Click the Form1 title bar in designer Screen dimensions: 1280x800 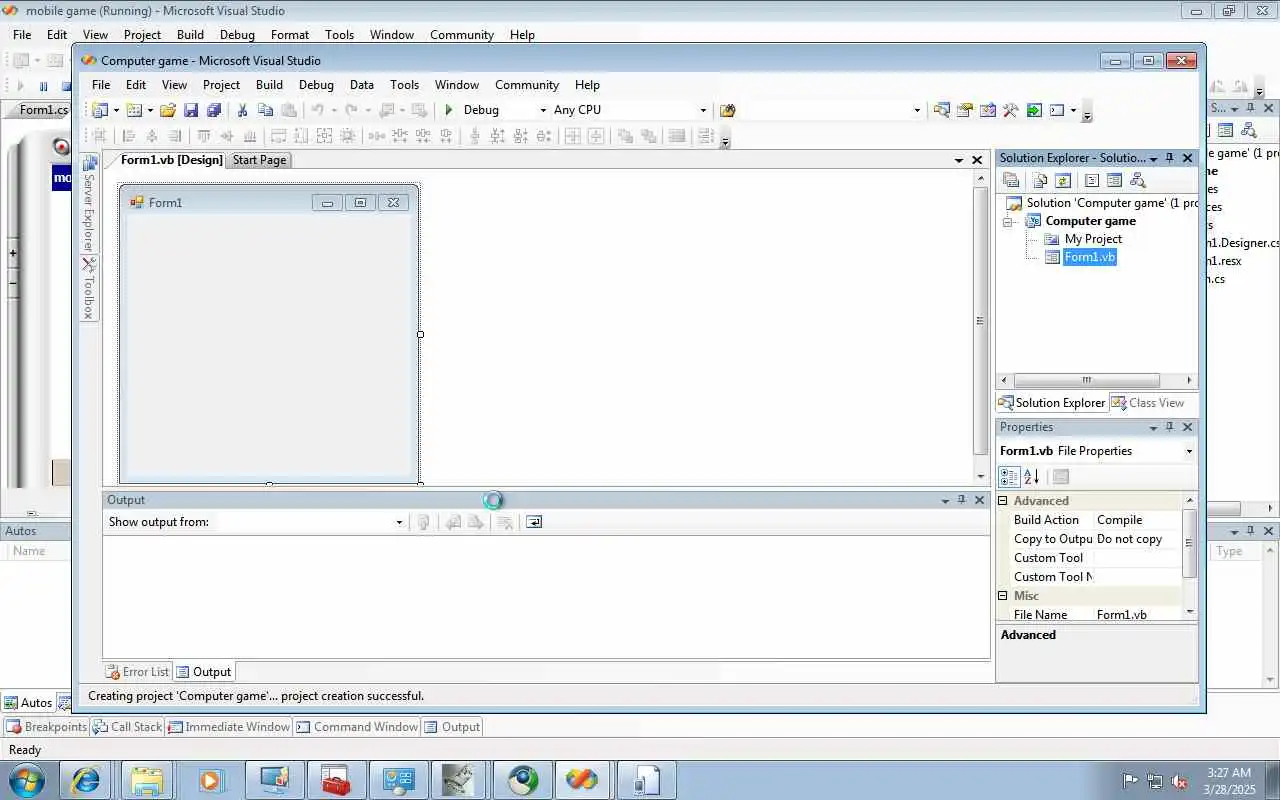click(269, 202)
